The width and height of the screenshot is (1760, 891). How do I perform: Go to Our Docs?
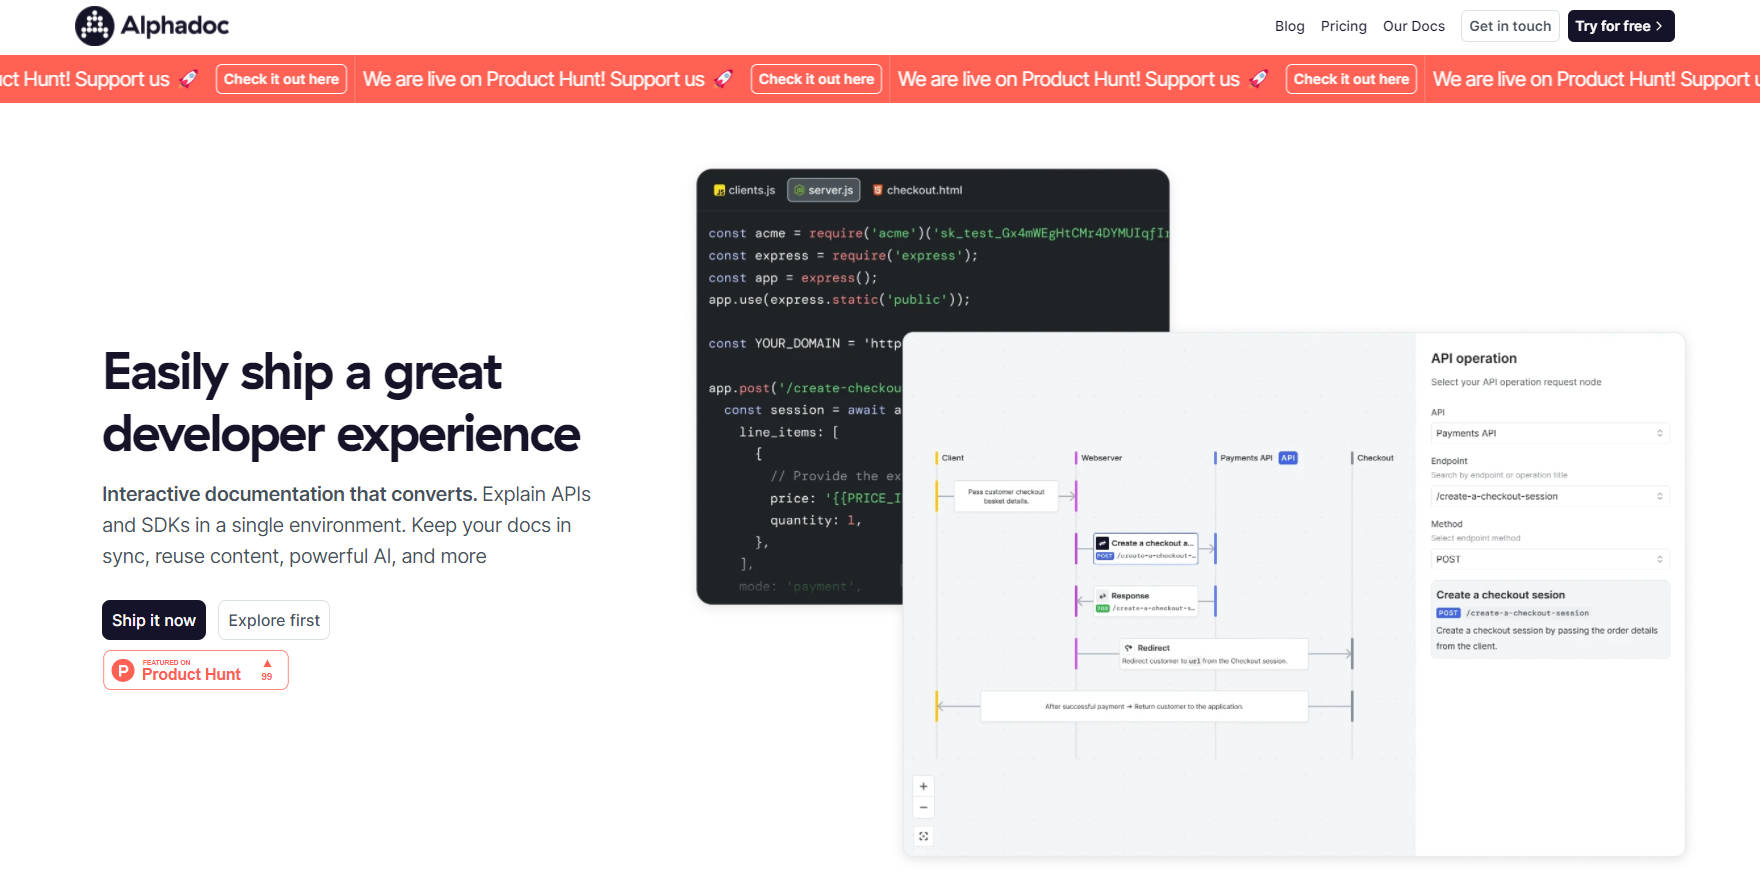coord(1413,26)
